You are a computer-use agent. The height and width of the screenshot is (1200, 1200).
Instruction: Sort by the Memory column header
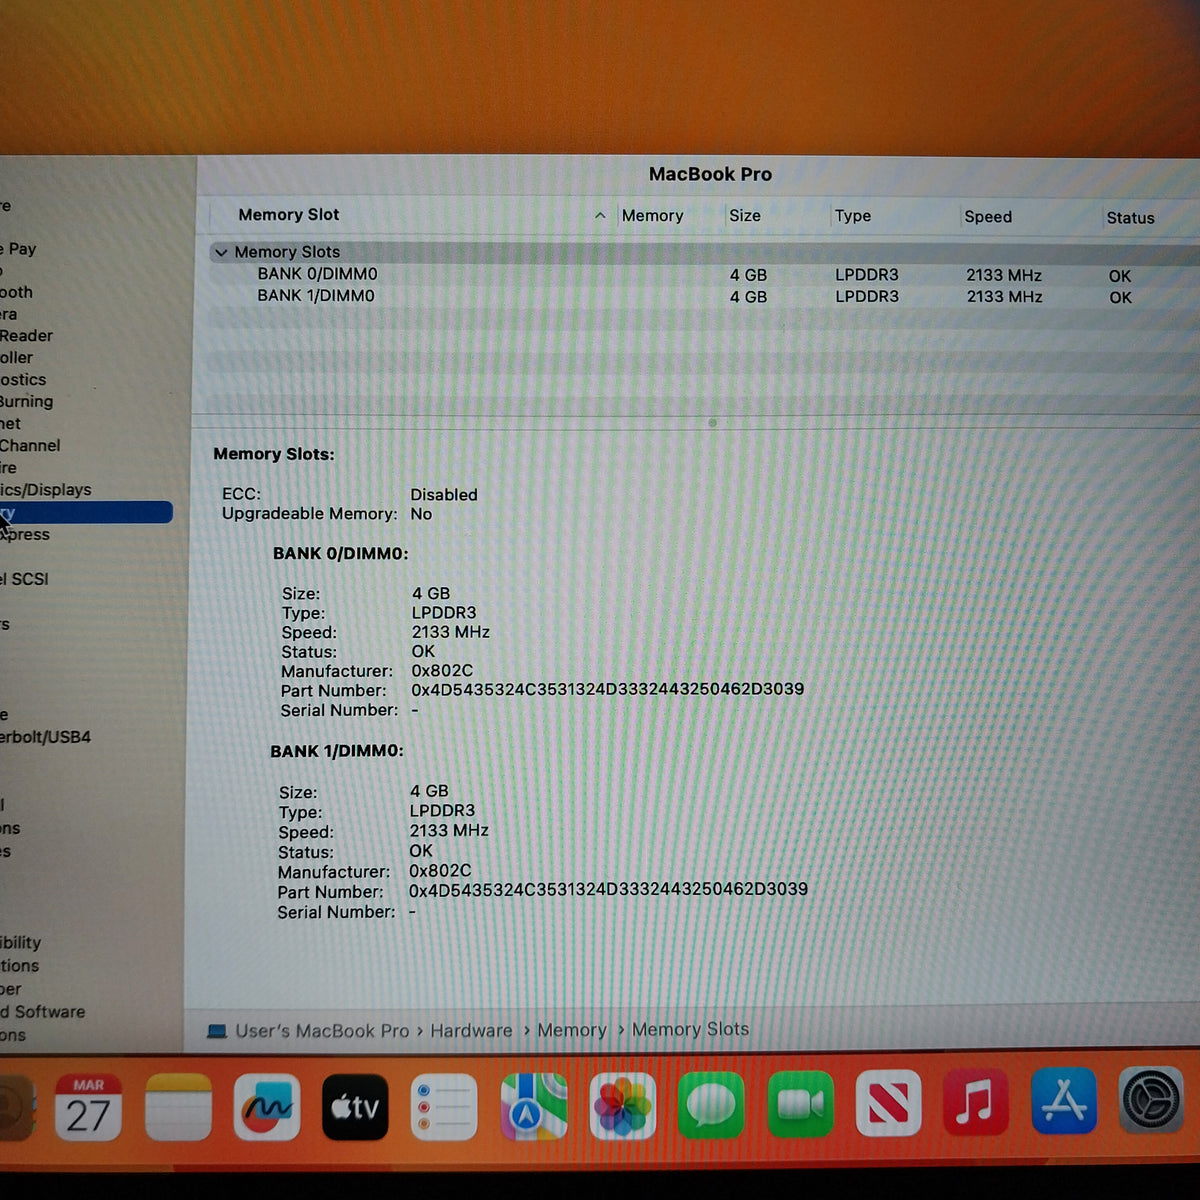tap(652, 215)
